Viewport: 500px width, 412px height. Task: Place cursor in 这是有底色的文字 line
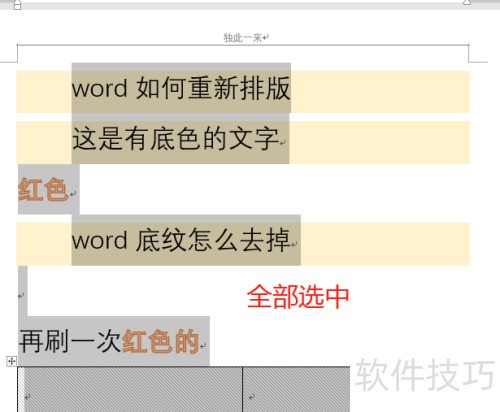pos(175,138)
